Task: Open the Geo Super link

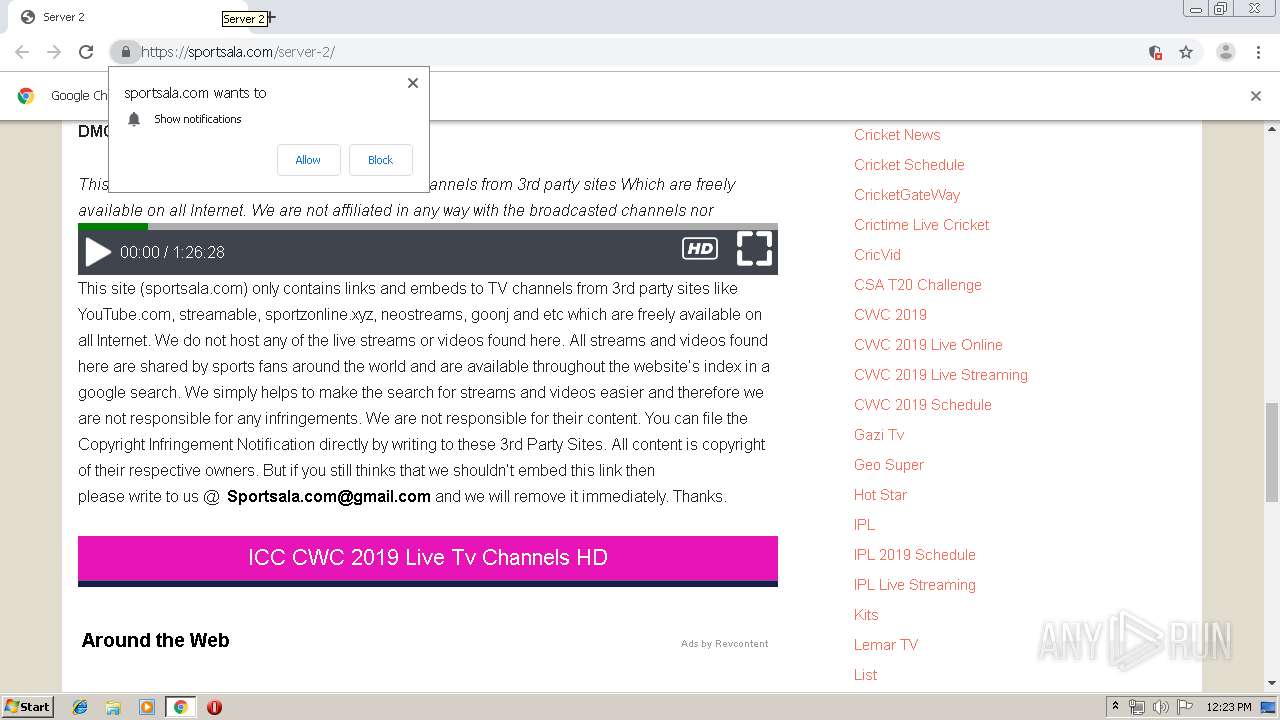Action: pos(889,465)
